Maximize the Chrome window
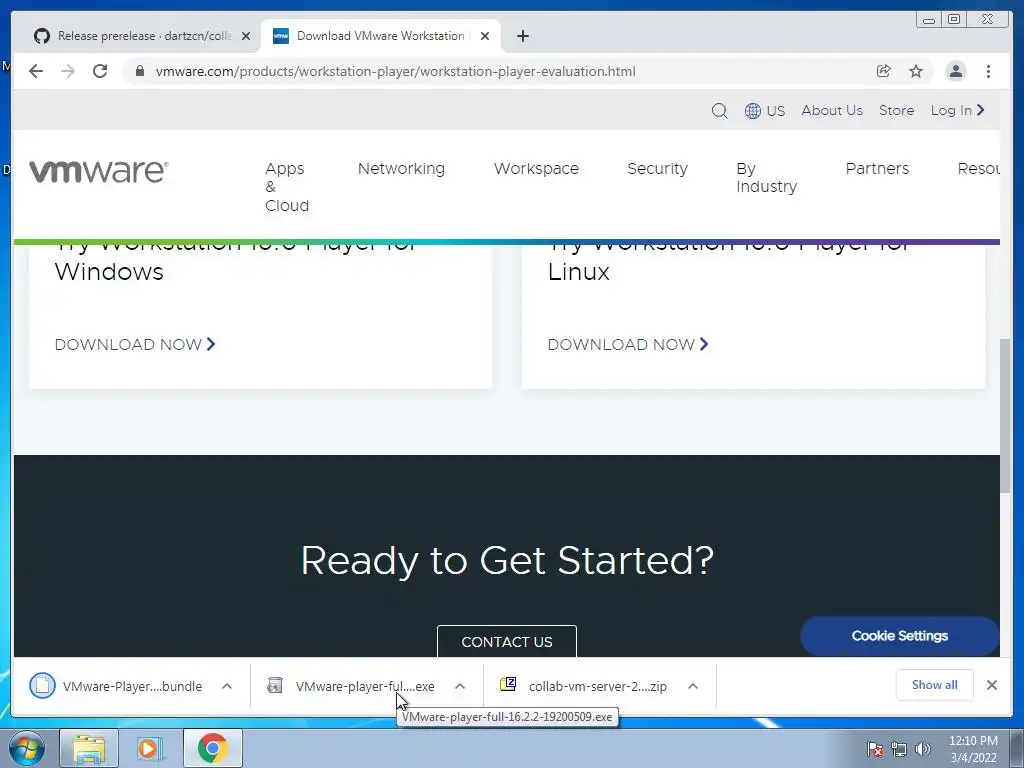 click(x=954, y=19)
